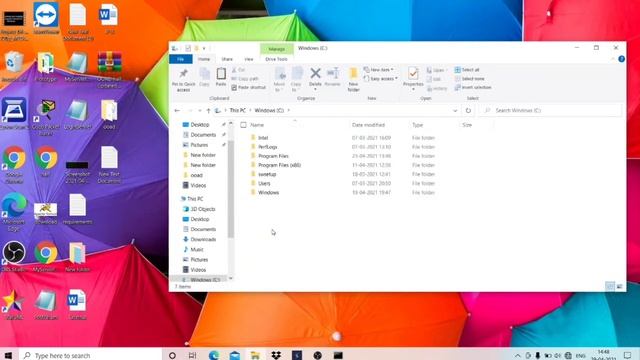
Task: Click the Task View taskbar button
Action: (x=192, y=355)
